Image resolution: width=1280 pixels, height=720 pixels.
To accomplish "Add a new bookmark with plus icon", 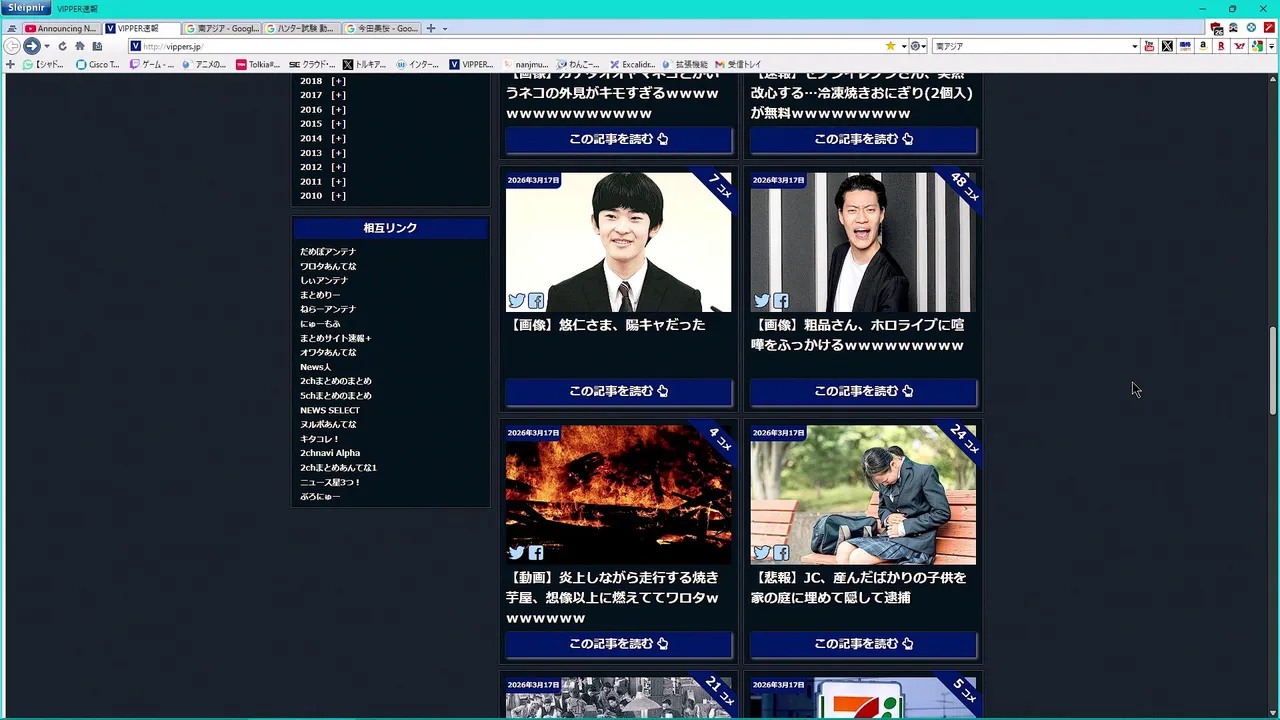I will [x=10, y=64].
